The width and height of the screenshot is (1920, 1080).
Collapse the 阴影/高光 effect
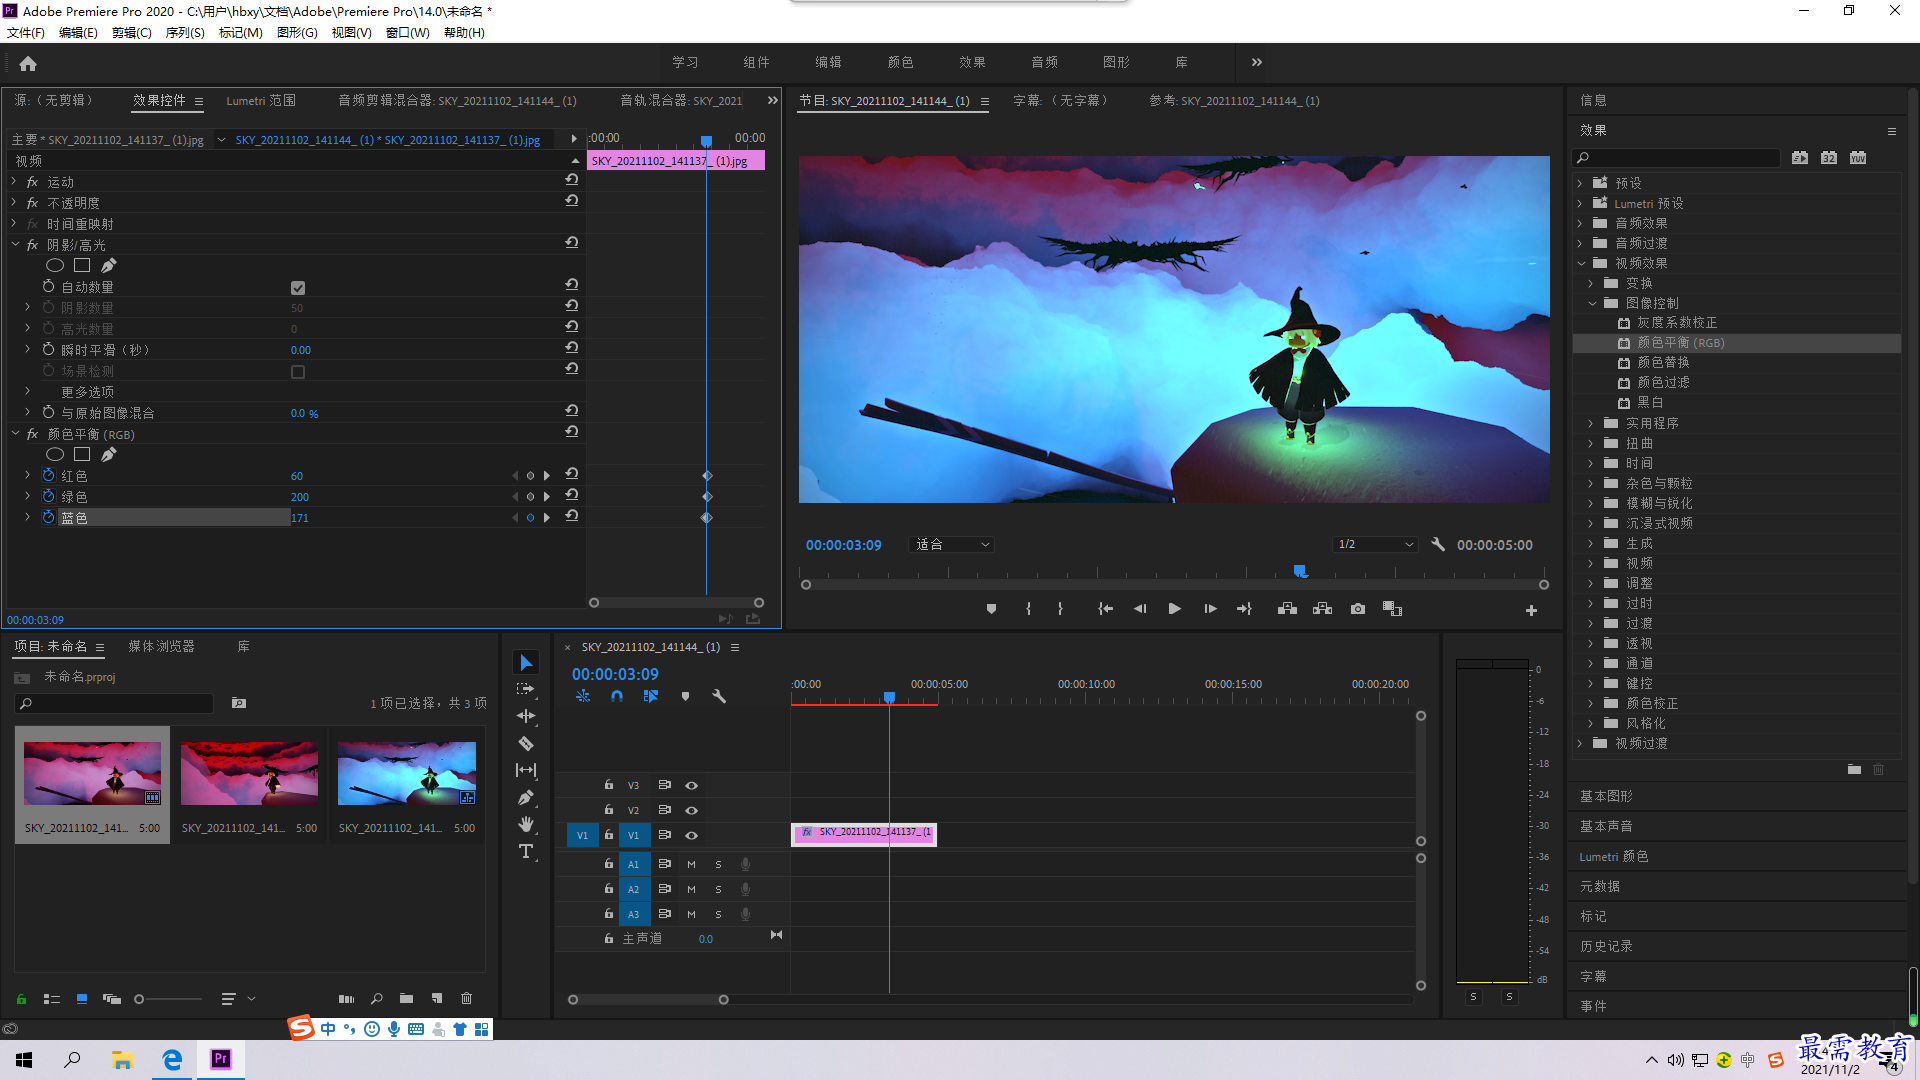coord(14,244)
